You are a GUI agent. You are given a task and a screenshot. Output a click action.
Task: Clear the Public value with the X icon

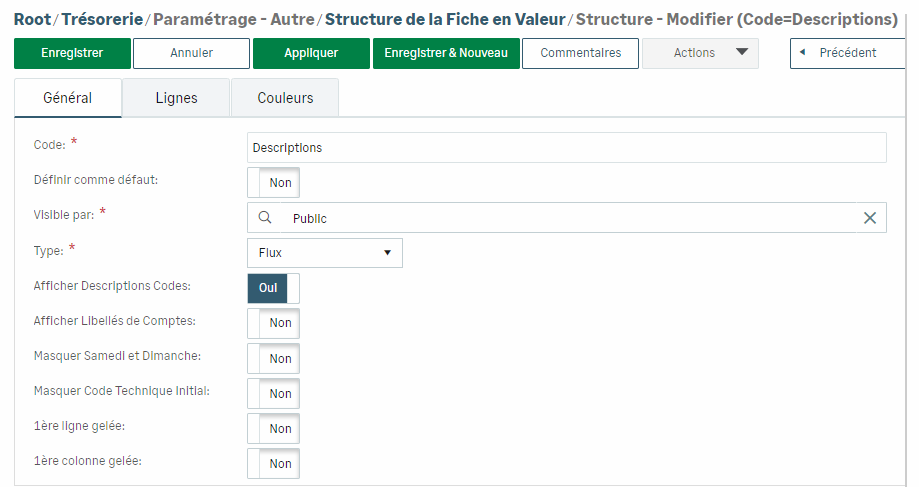[x=869, y=218]
